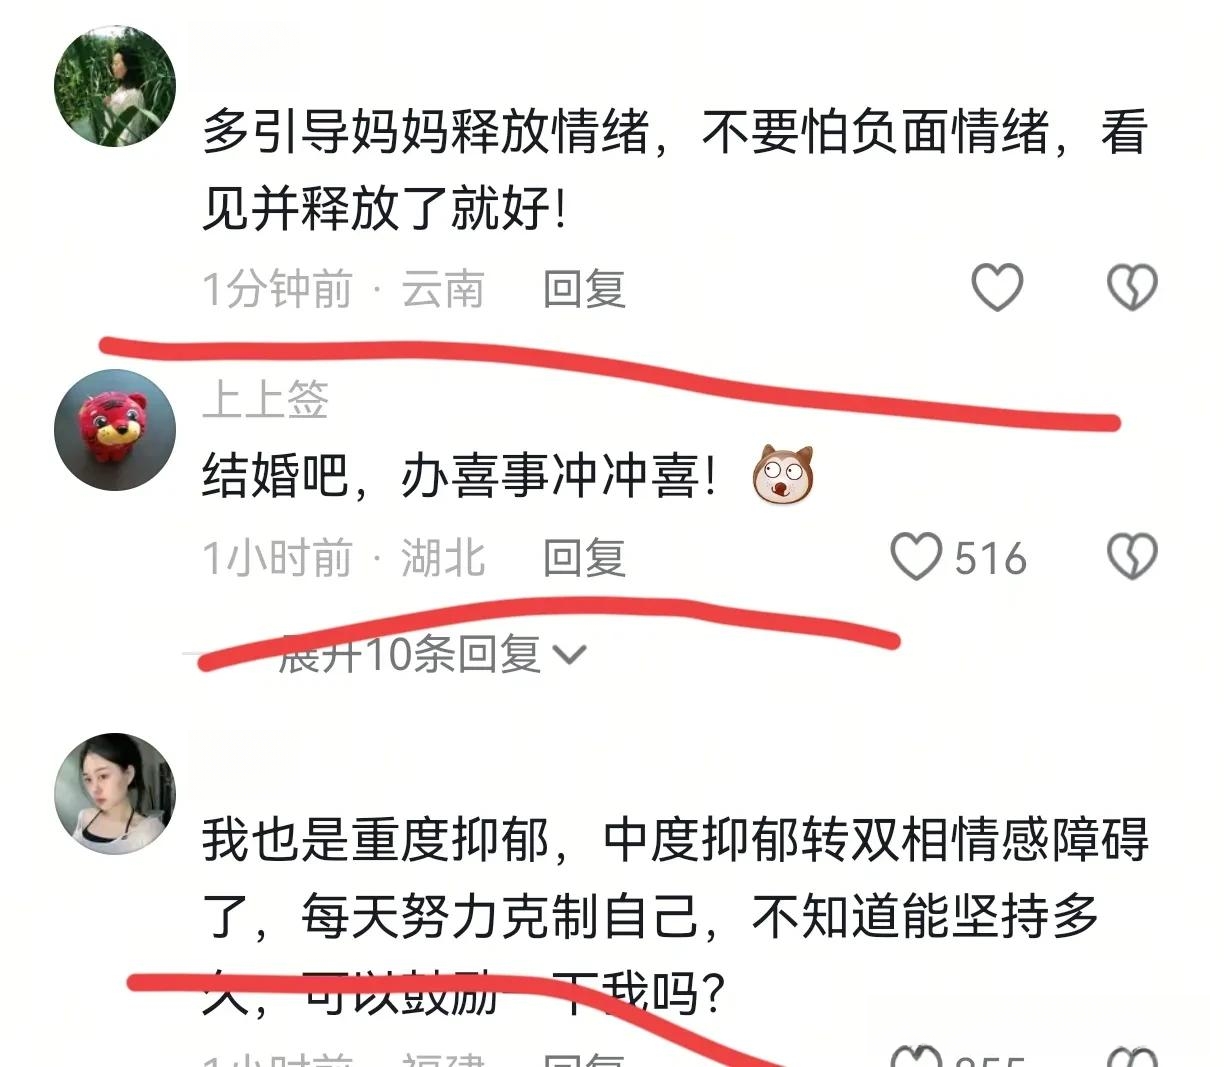This screenshot has width=1224, height=1067.
Task: Tap the comment starting 多引导妈妈释放情绪
Action: point(675,171)
